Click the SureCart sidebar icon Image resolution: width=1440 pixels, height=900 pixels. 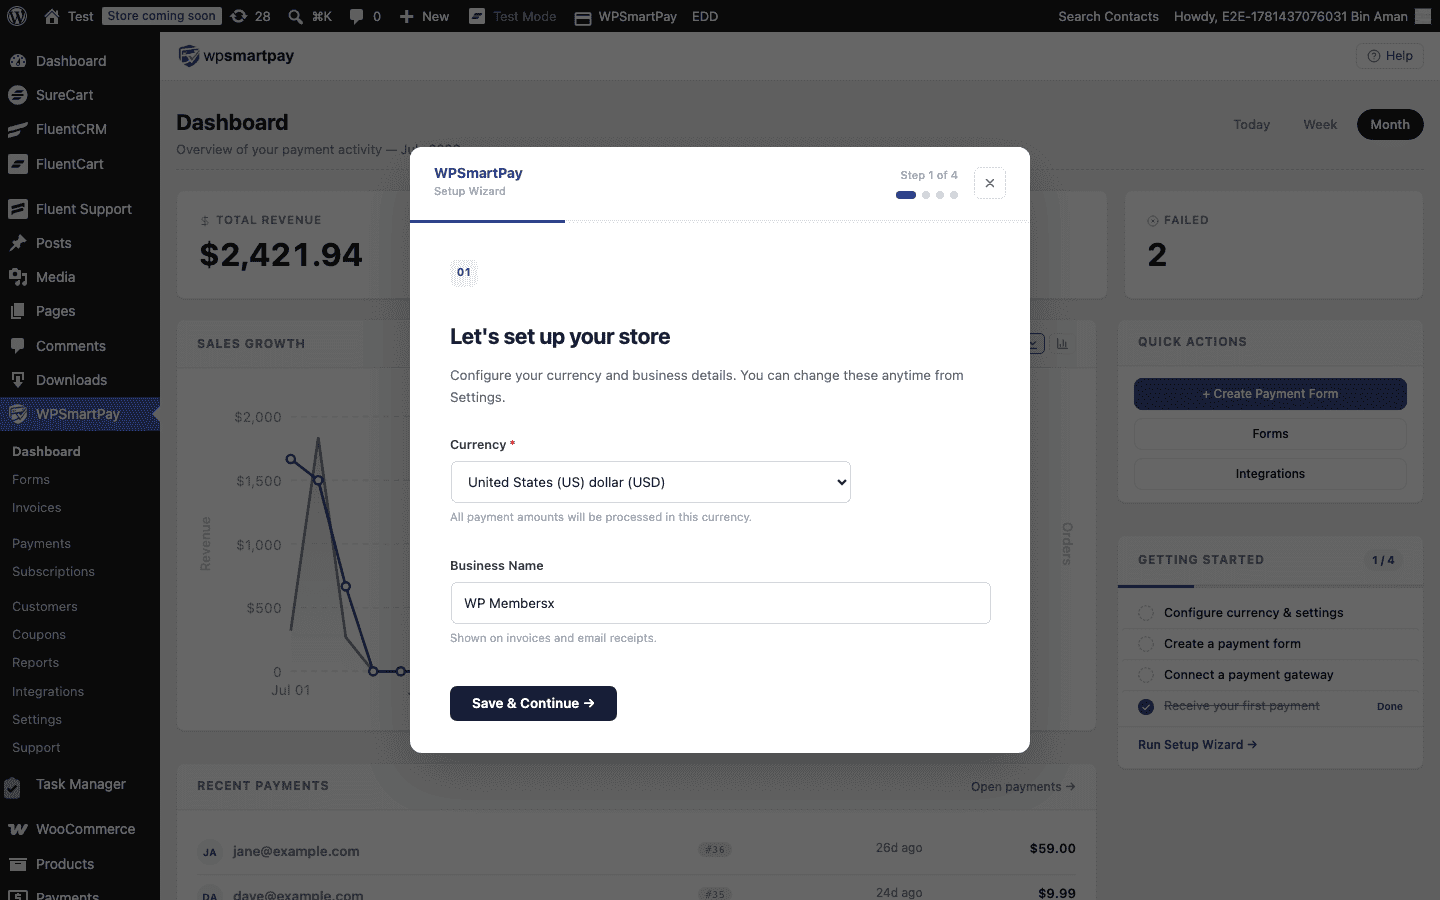pos(17,95)
